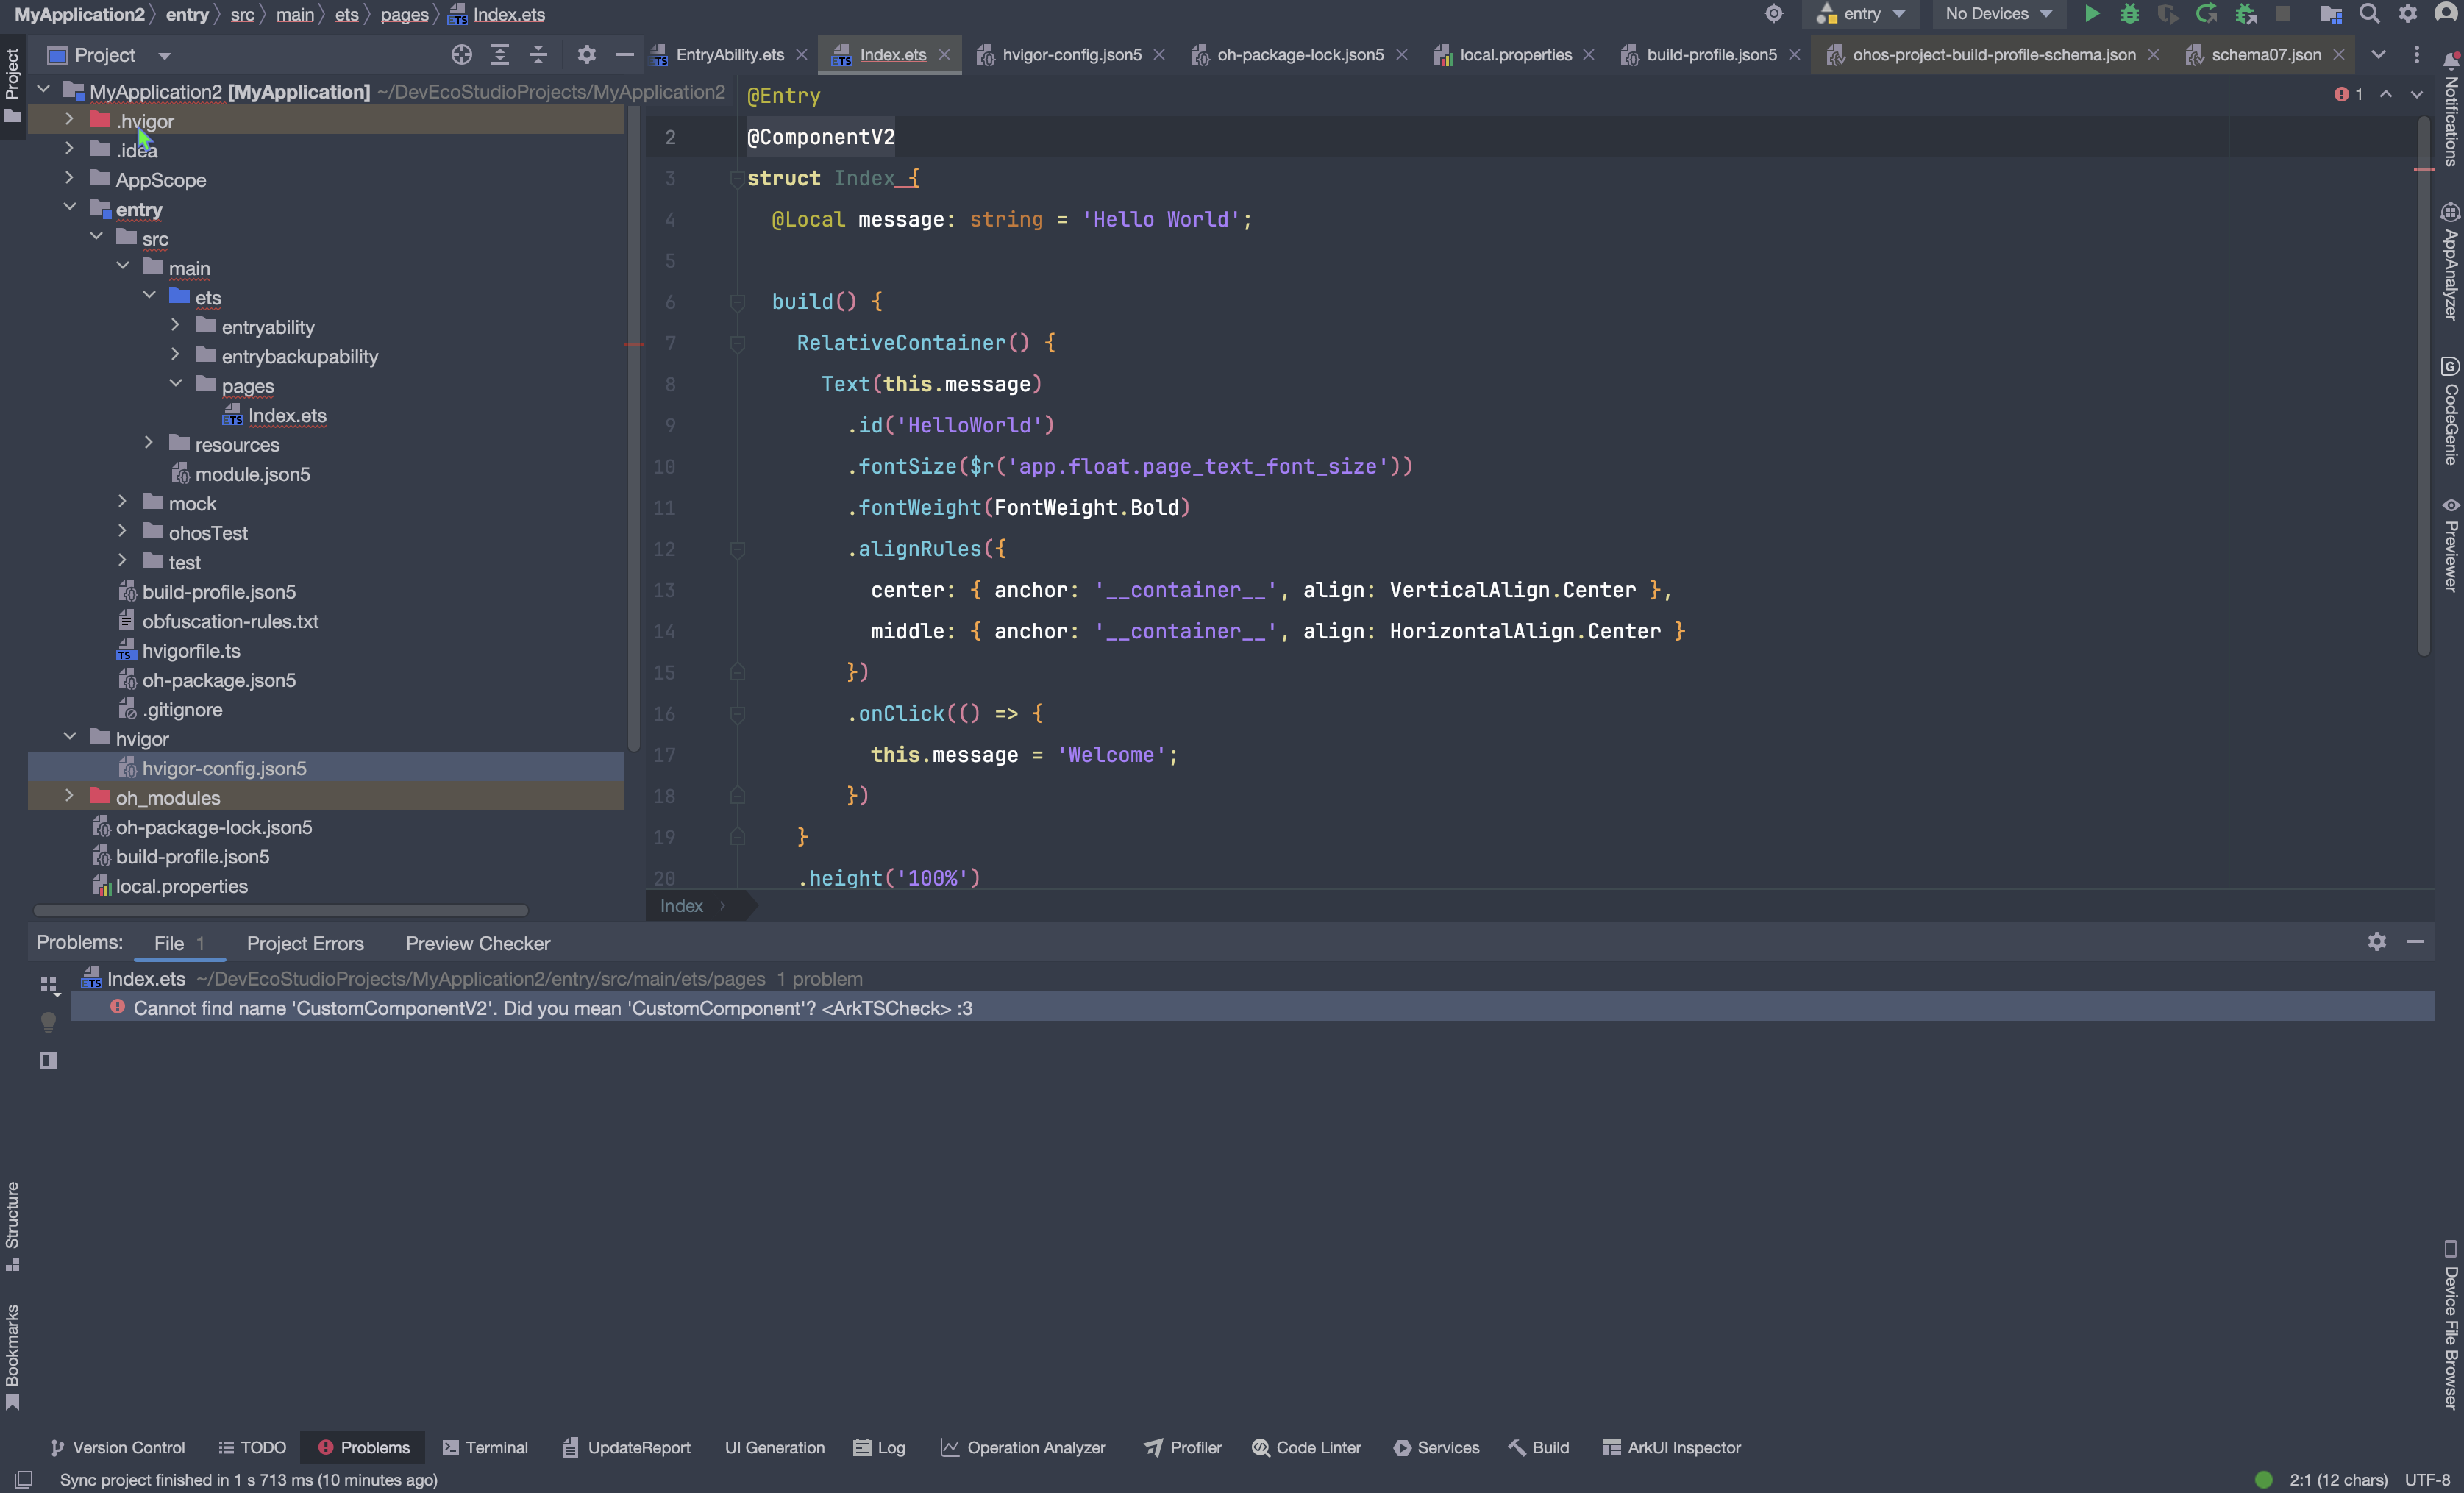Click the lightbulb quick-fix icon in Problems panel
Image resolution: width=2464 pixels, height=1493 pixels.
[x=48, y=1021]
